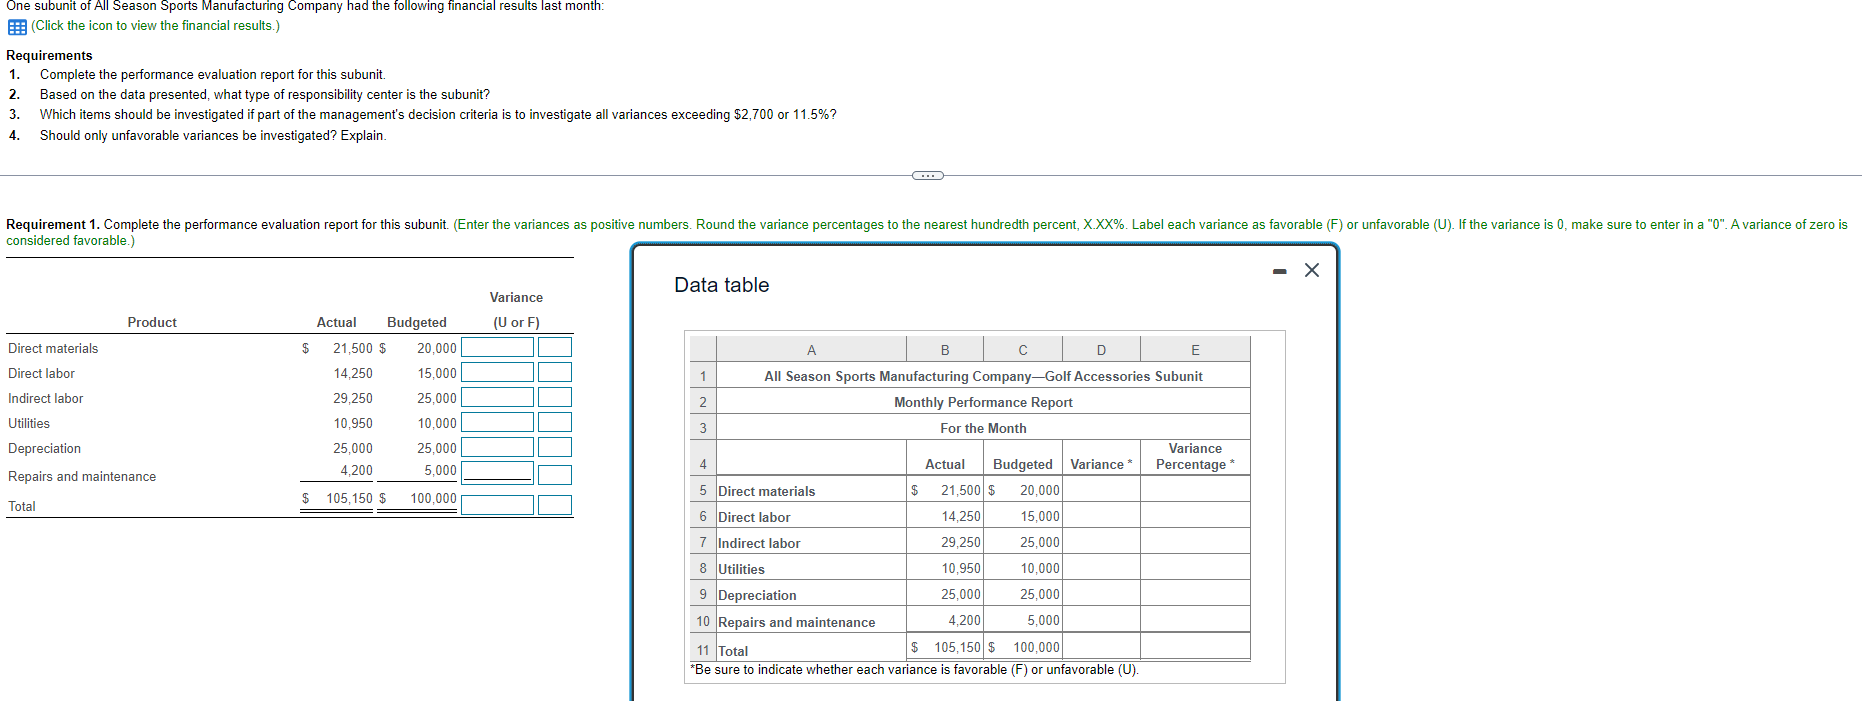Click the Depreciation U or F field
The width and height of the screenshot is (1862, 701).
click(x=555, y=447)
